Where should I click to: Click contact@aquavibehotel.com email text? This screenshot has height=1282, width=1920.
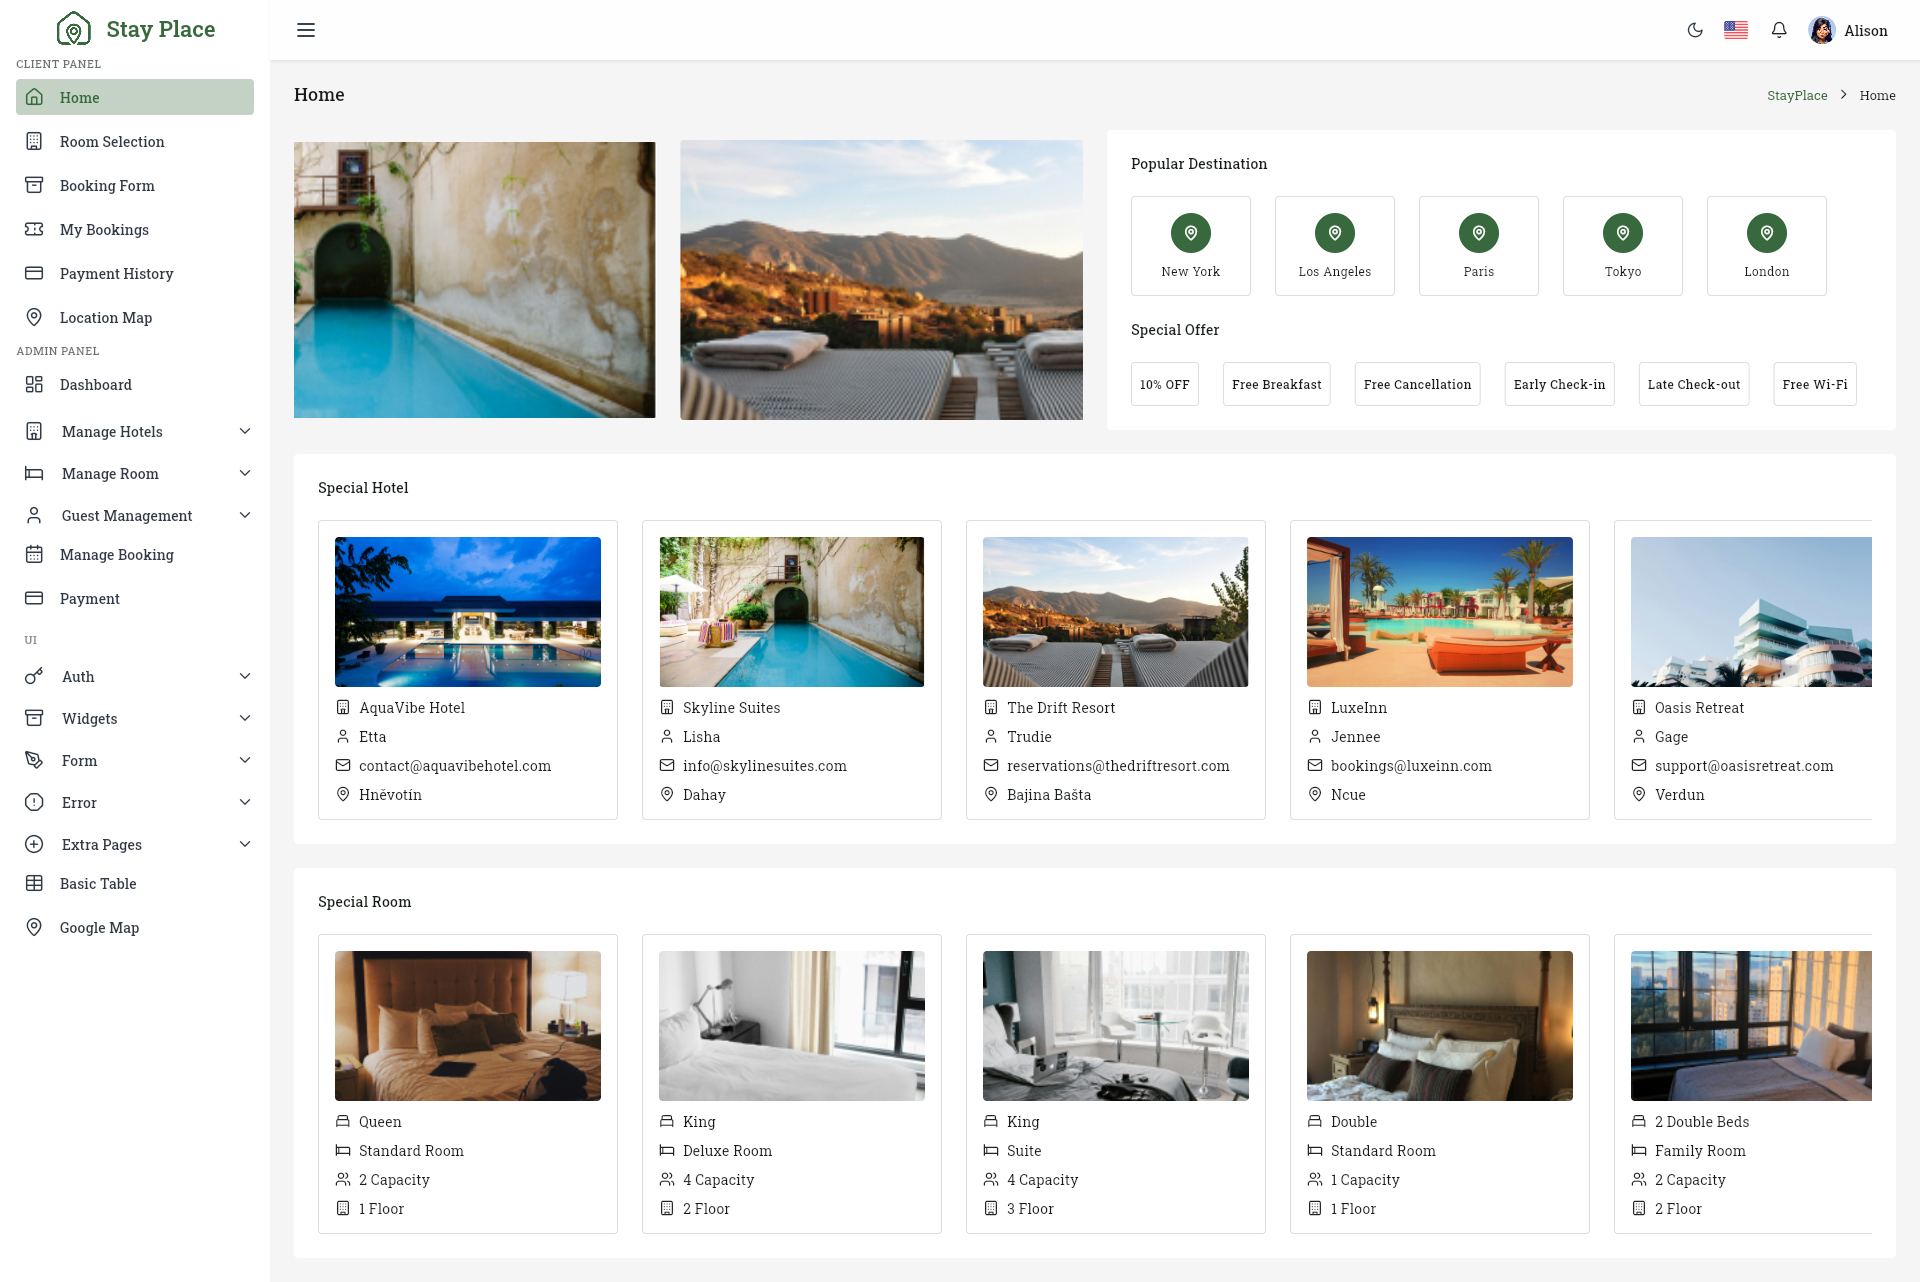point(455,765)
